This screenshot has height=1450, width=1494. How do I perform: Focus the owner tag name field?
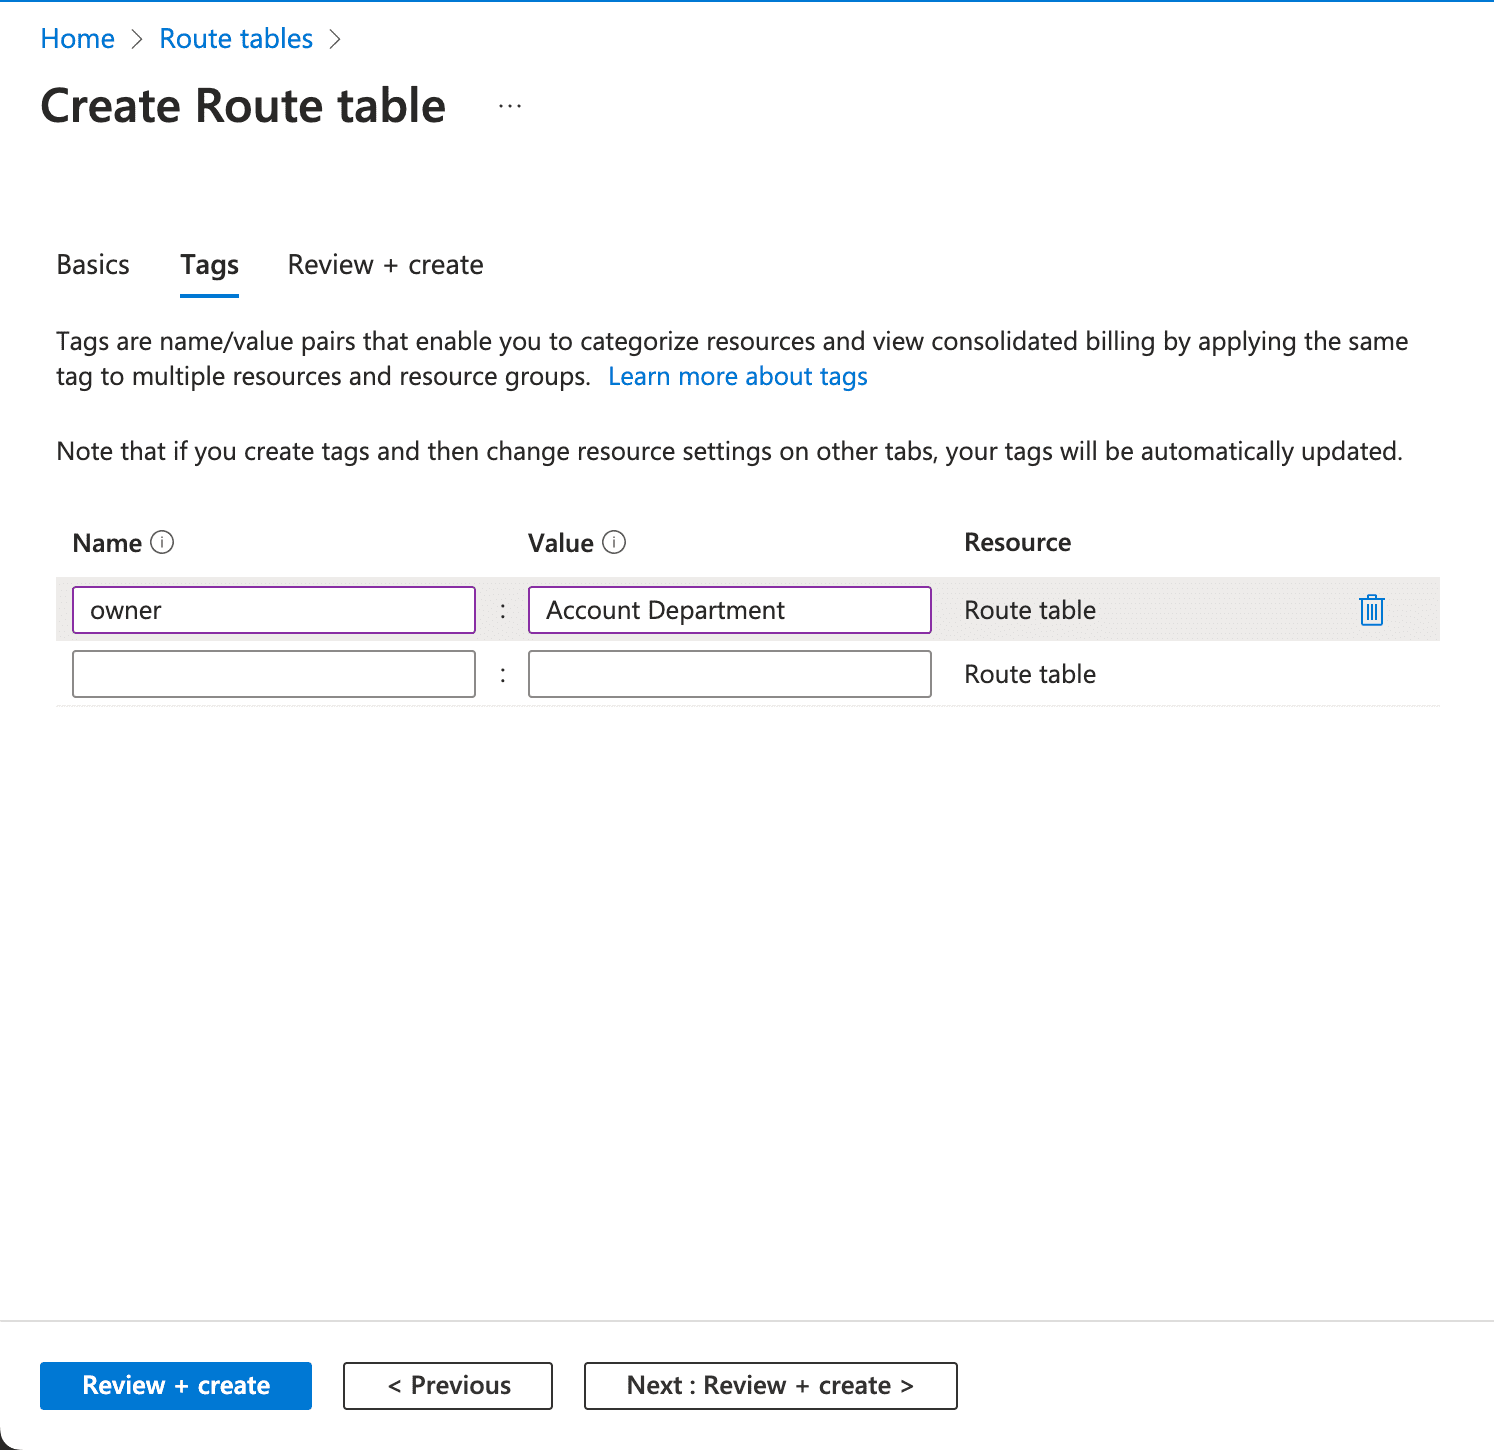click(273, 610)
